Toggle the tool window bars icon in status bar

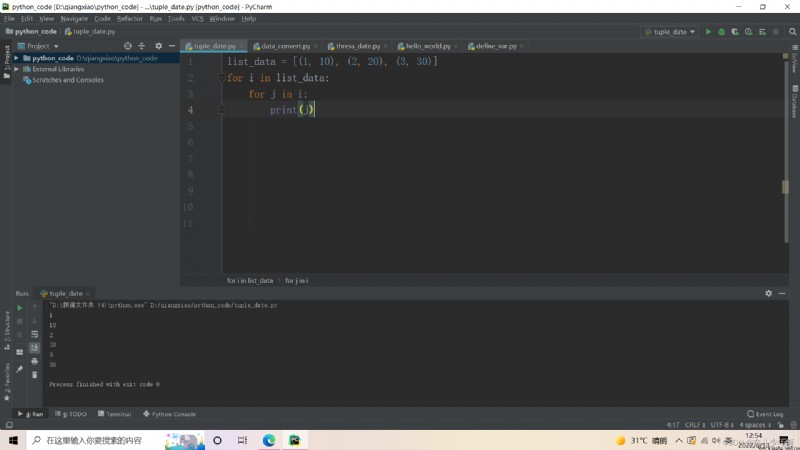point(9,425)
